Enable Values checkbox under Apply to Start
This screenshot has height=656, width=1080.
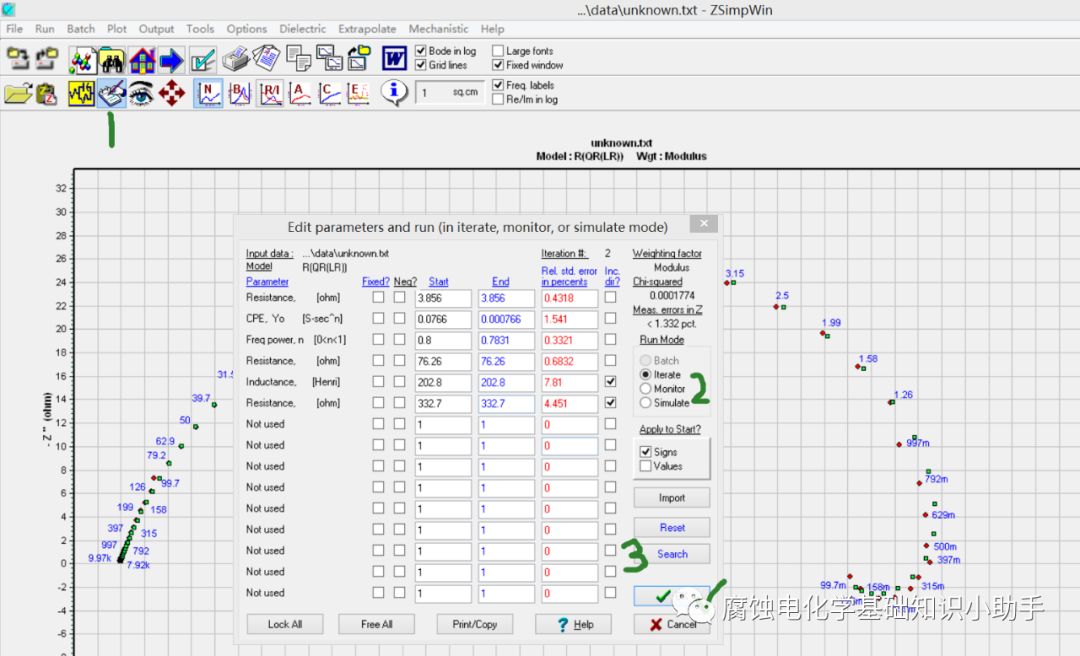coord(645,466)
